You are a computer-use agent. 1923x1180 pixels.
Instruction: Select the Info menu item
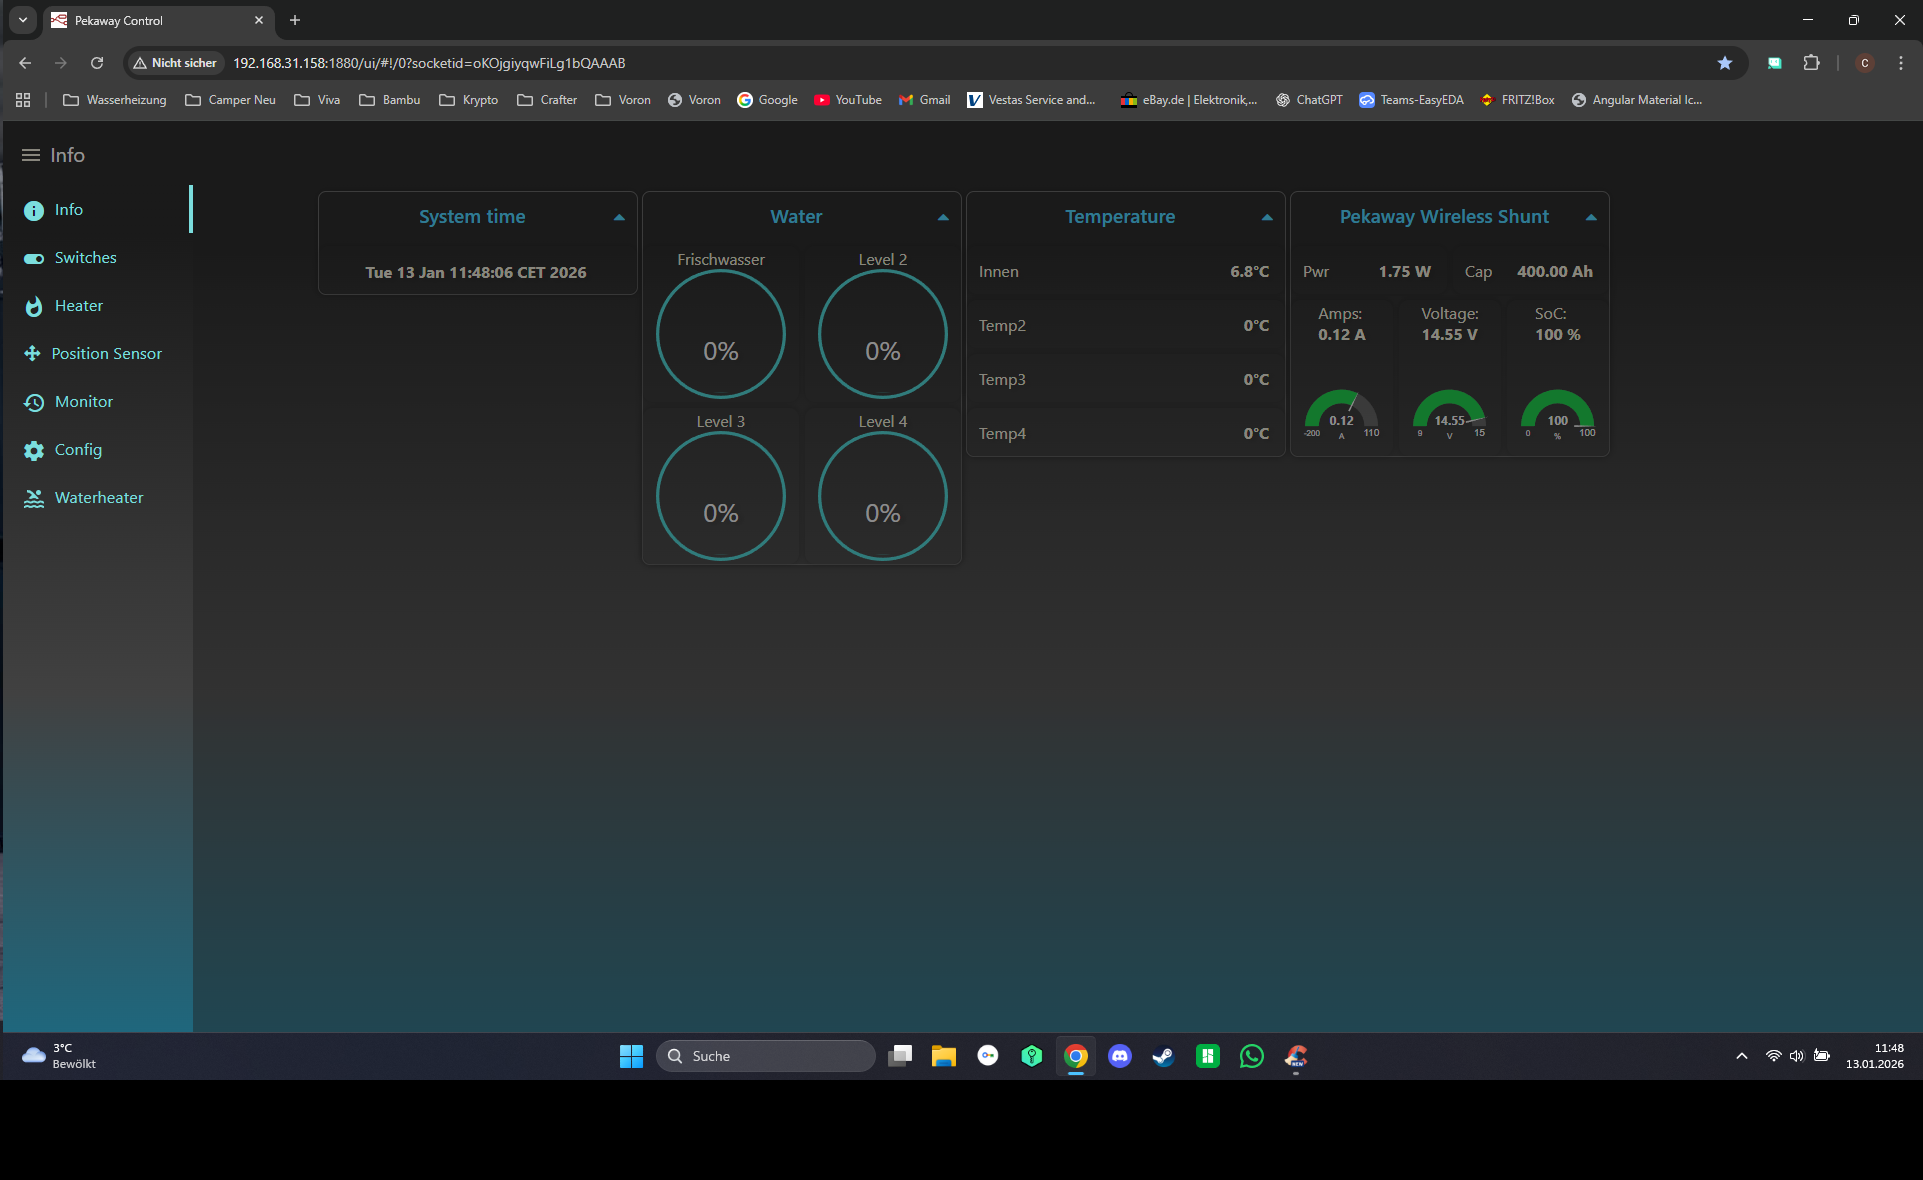[69, 210]
